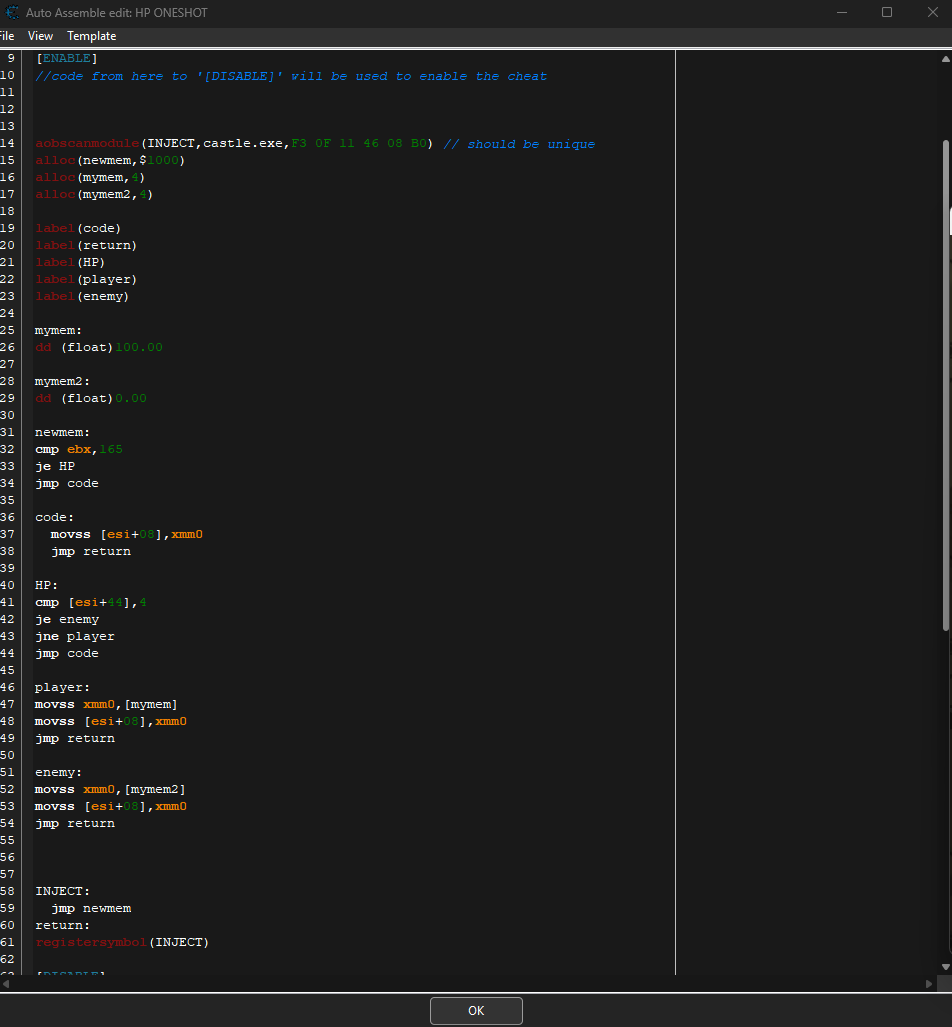Click the horizontal scrollbar left arrow
Screen dimensions: 952x1027
7,983
